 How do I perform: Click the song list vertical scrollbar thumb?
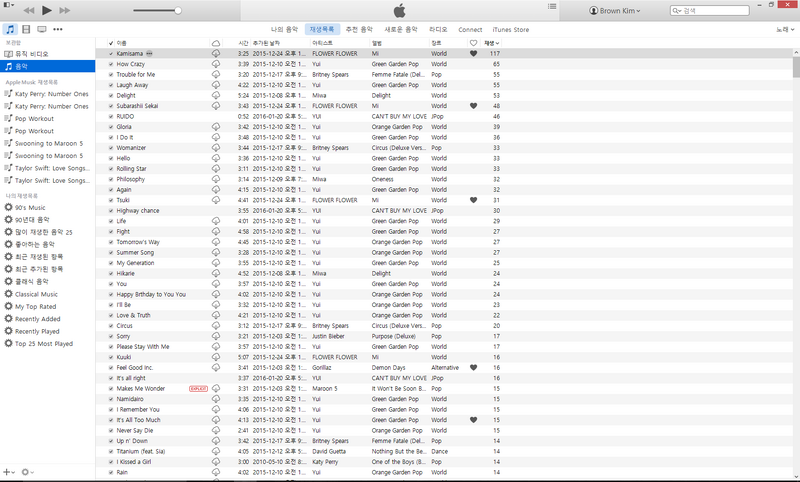point(796,67)
